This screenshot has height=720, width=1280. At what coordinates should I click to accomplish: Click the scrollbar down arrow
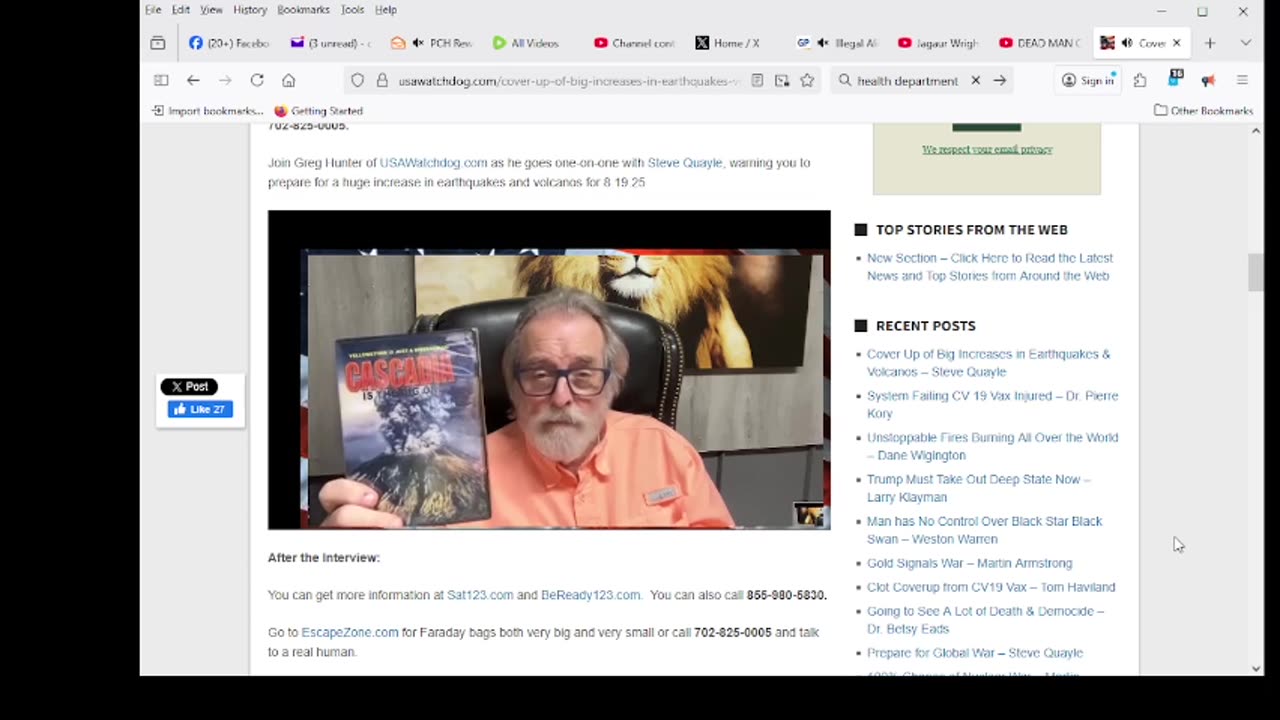pos(1256,668)
